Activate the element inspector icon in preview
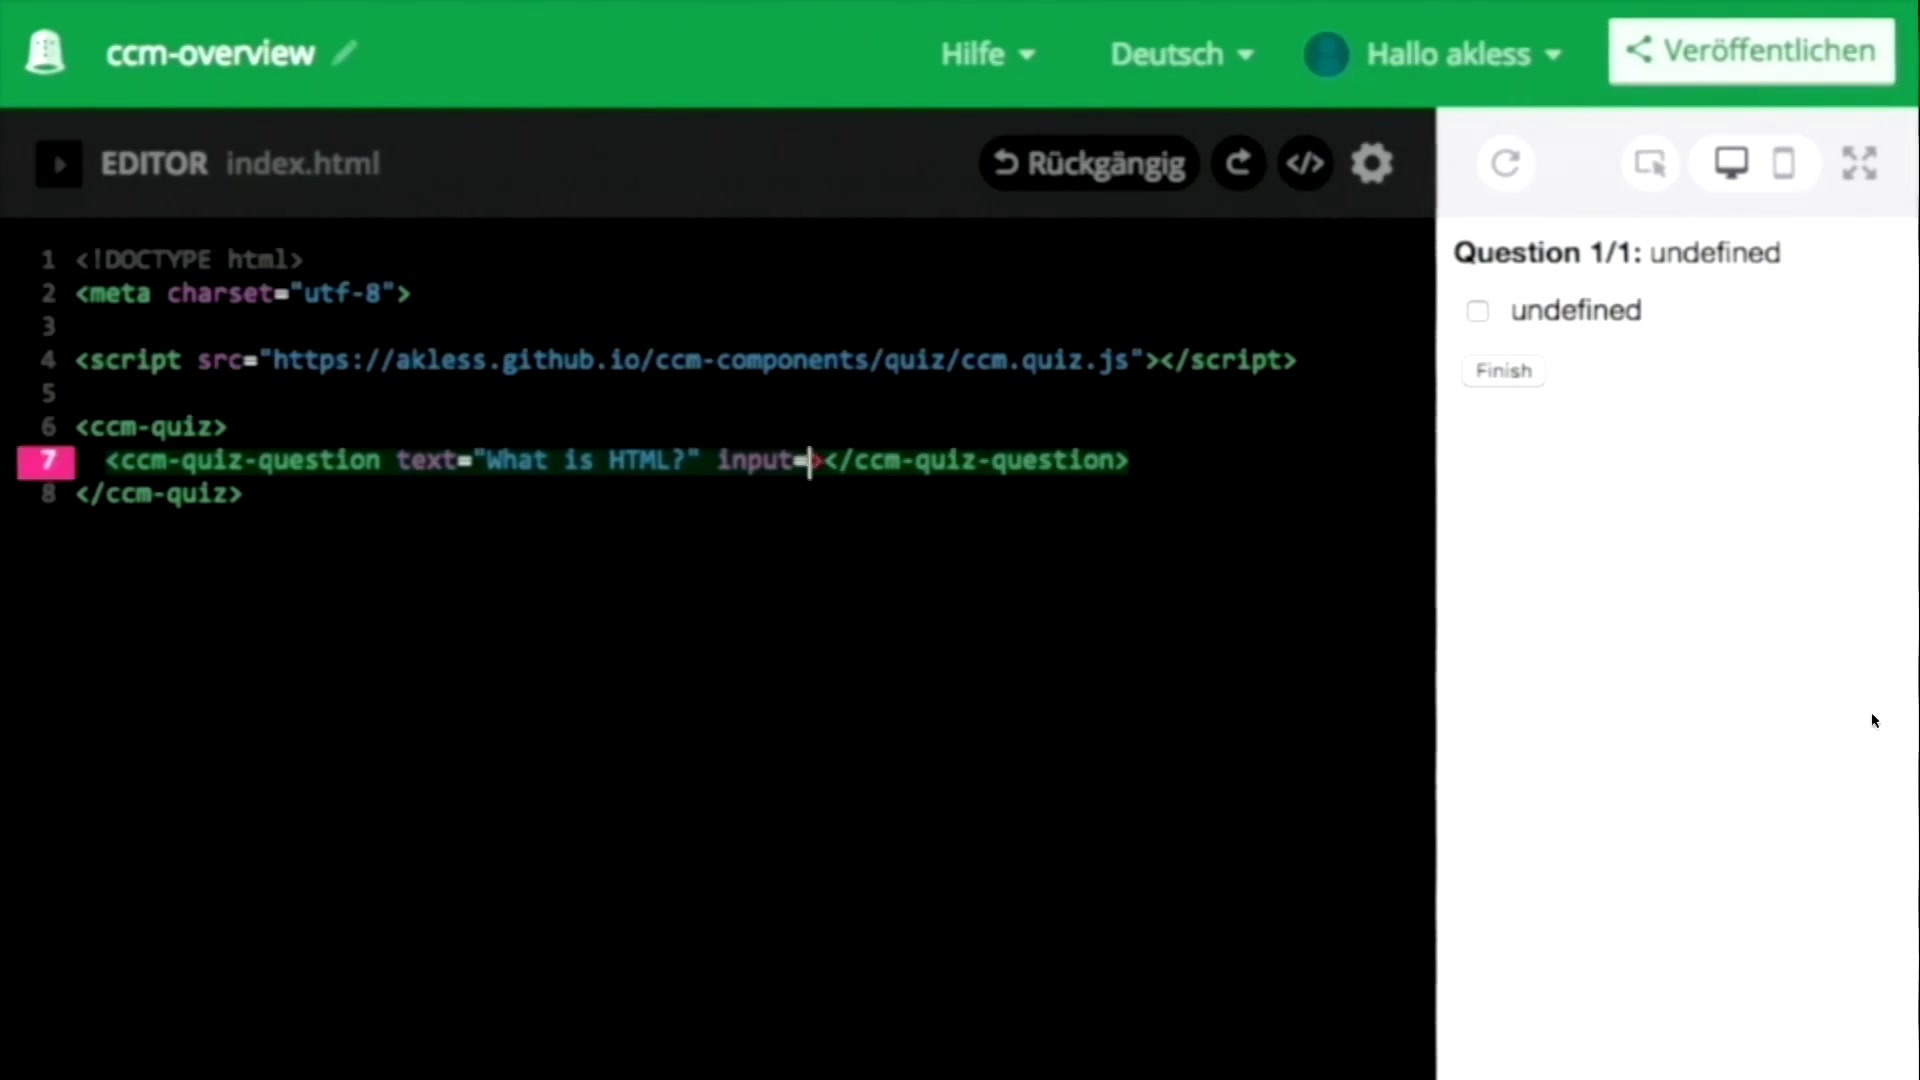 [x=1650, y=163]
